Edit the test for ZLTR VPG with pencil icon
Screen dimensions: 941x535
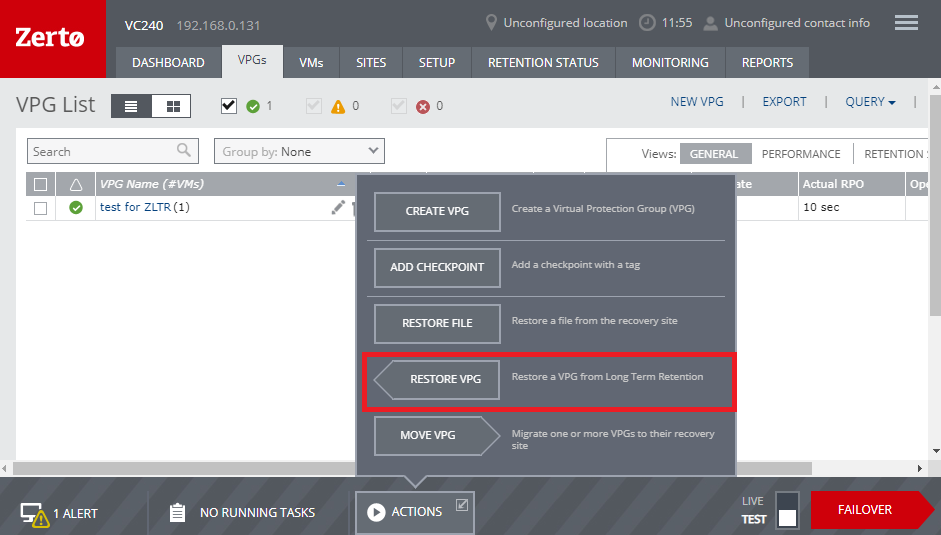point(338,207)
